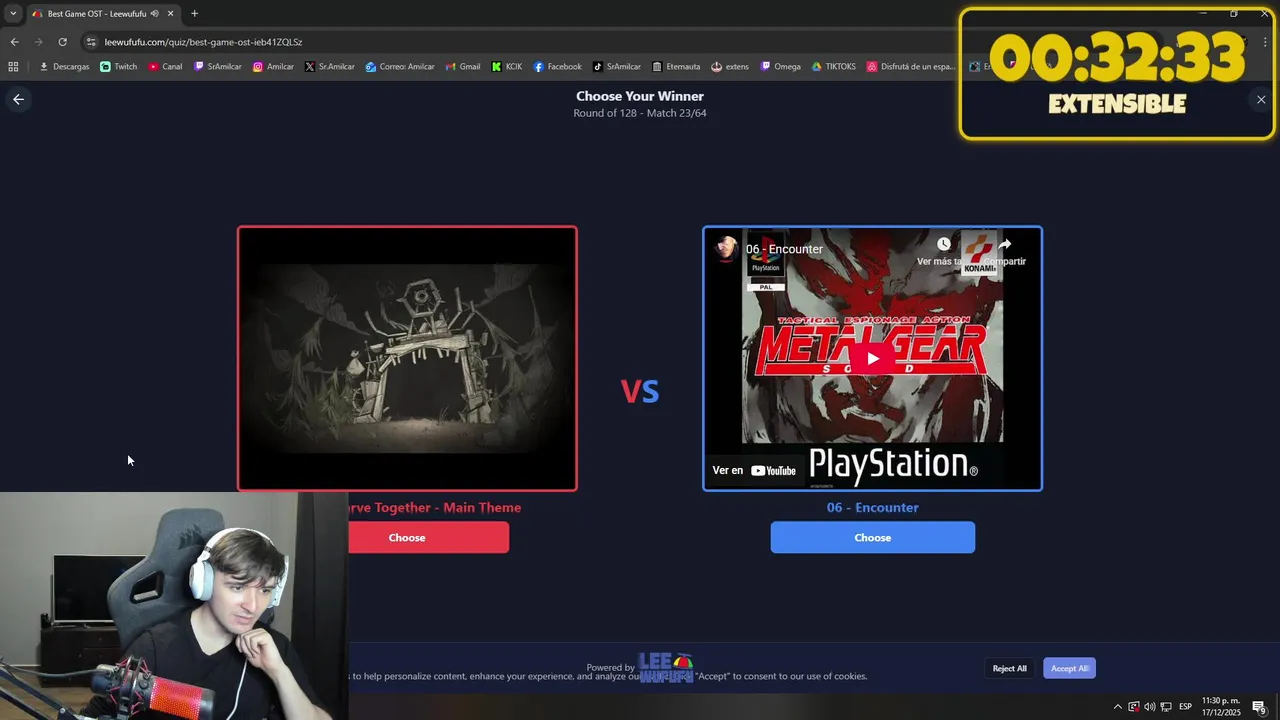Reload the page with the refresh icon
This screenshot has width=1280, height=720.
62,42
